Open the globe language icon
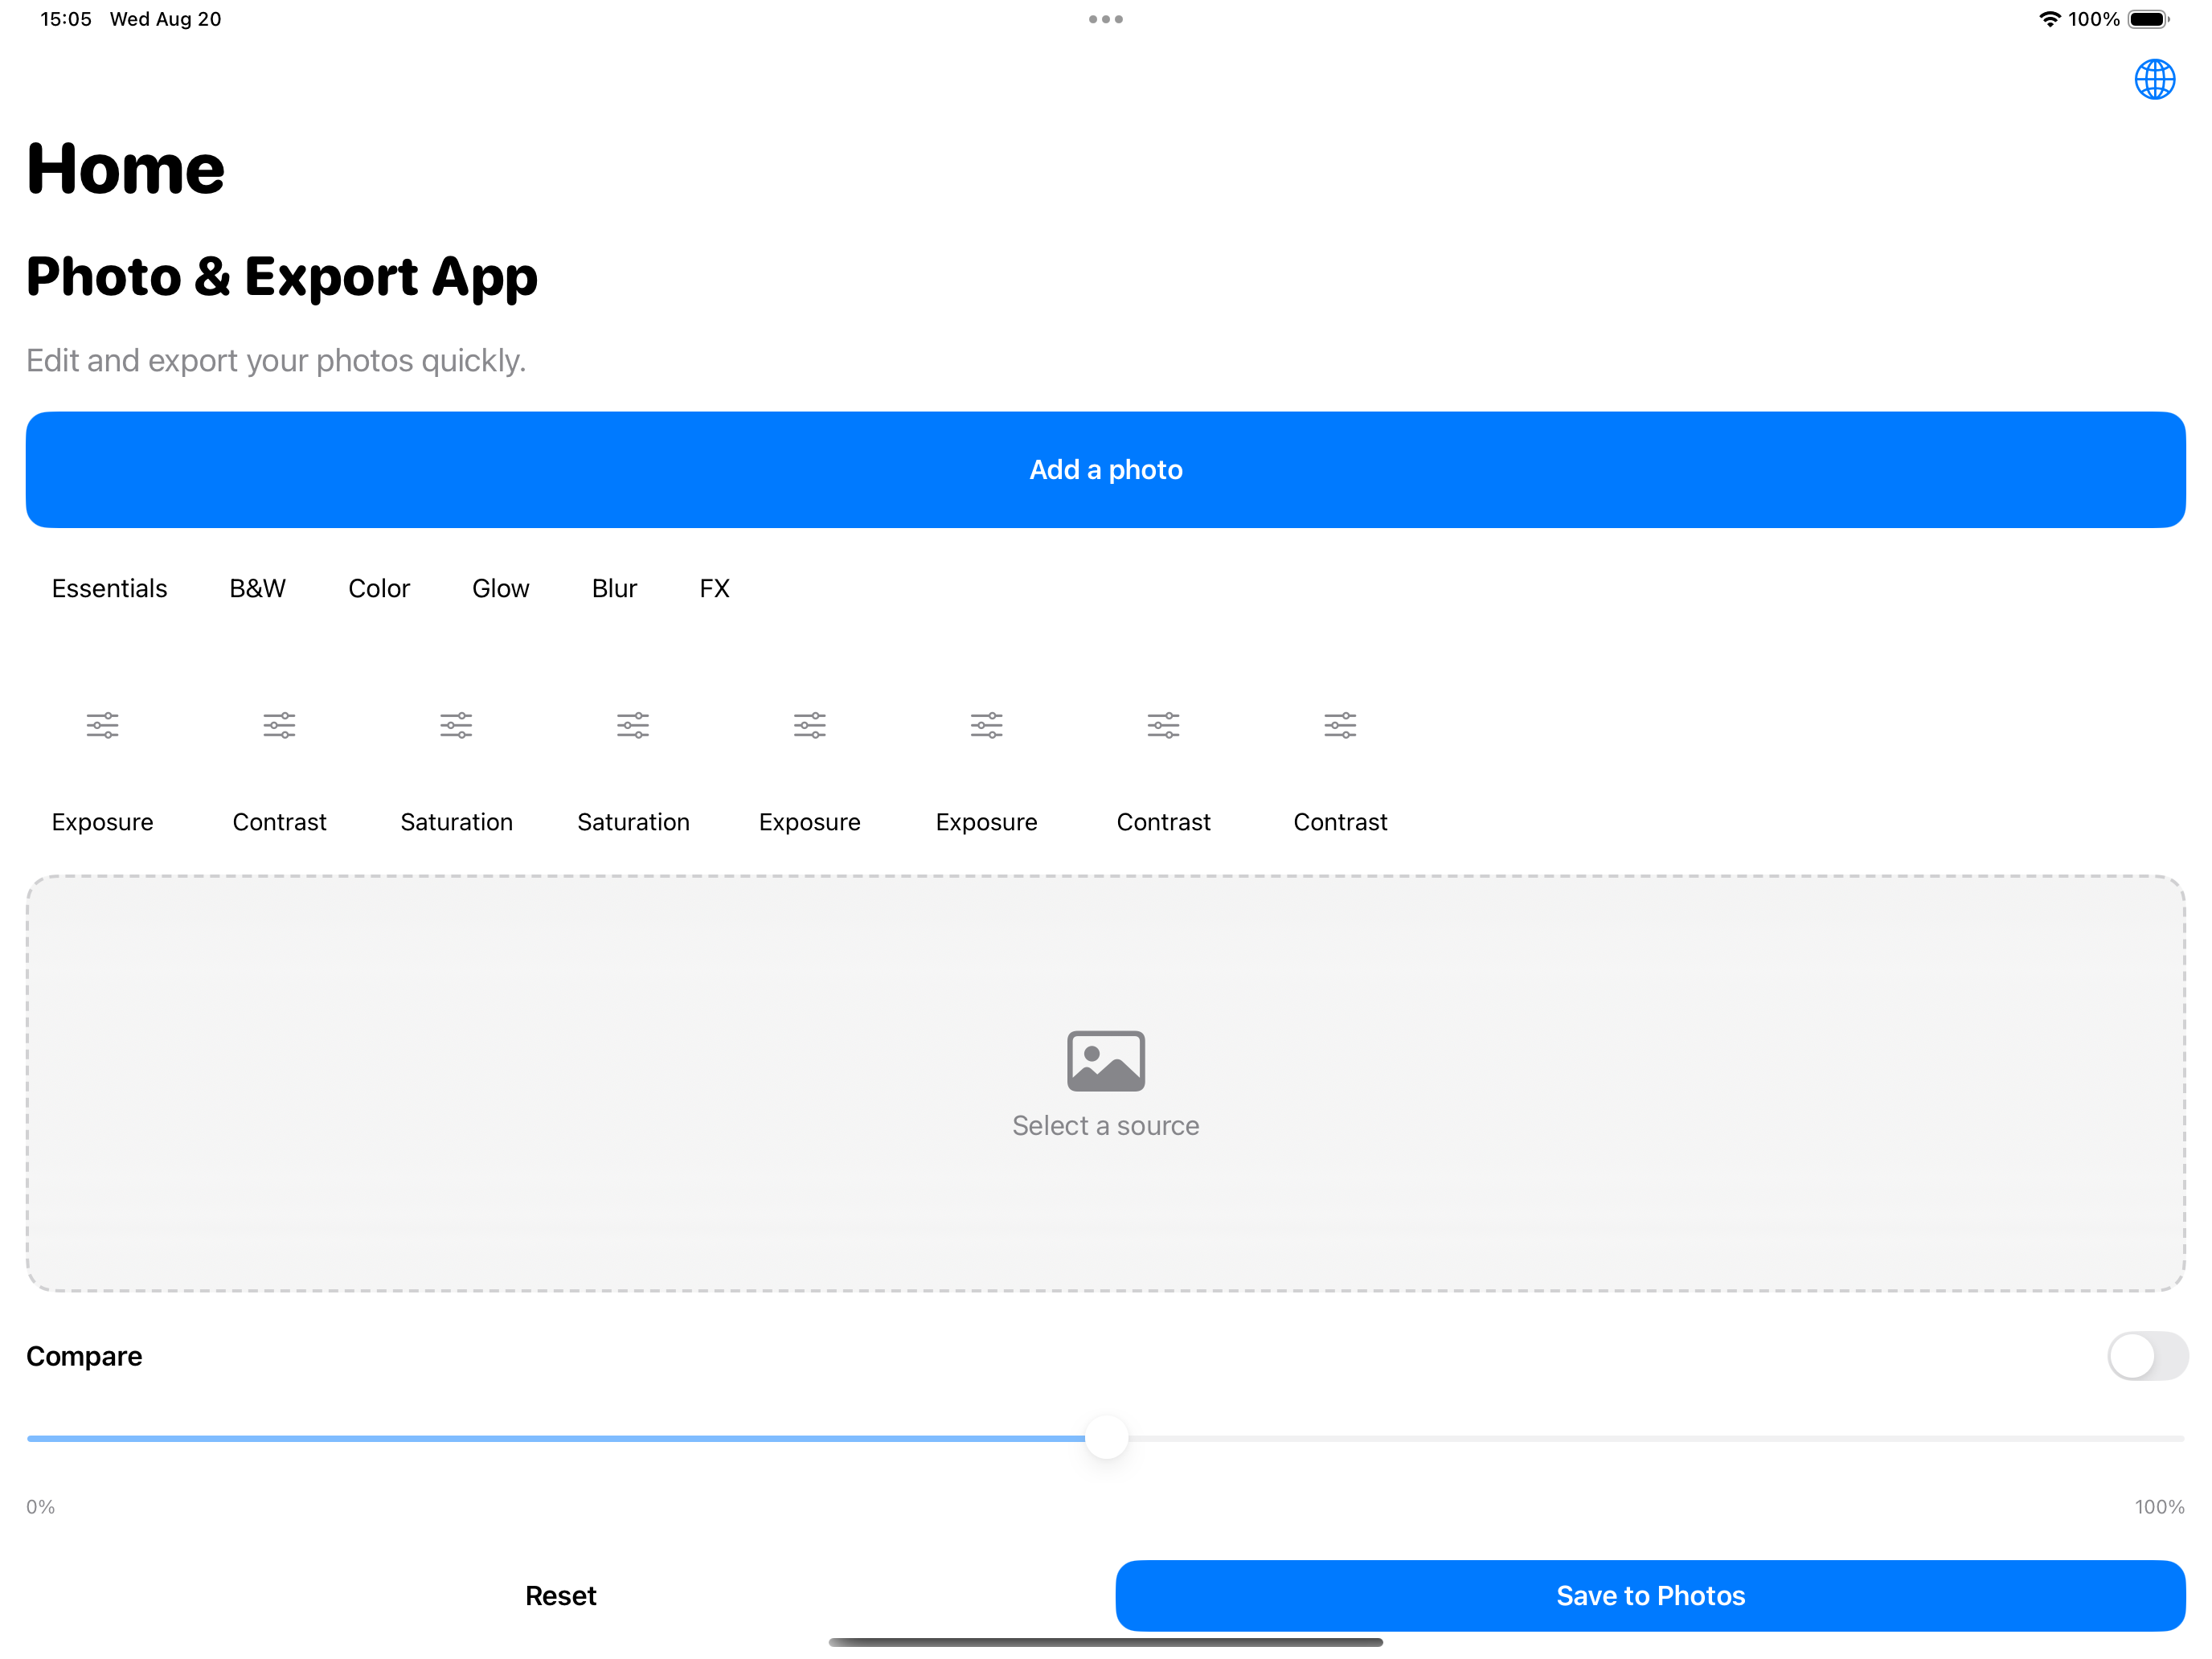This screenshot has height=1659, width=2212. (x=2154, y=79)
